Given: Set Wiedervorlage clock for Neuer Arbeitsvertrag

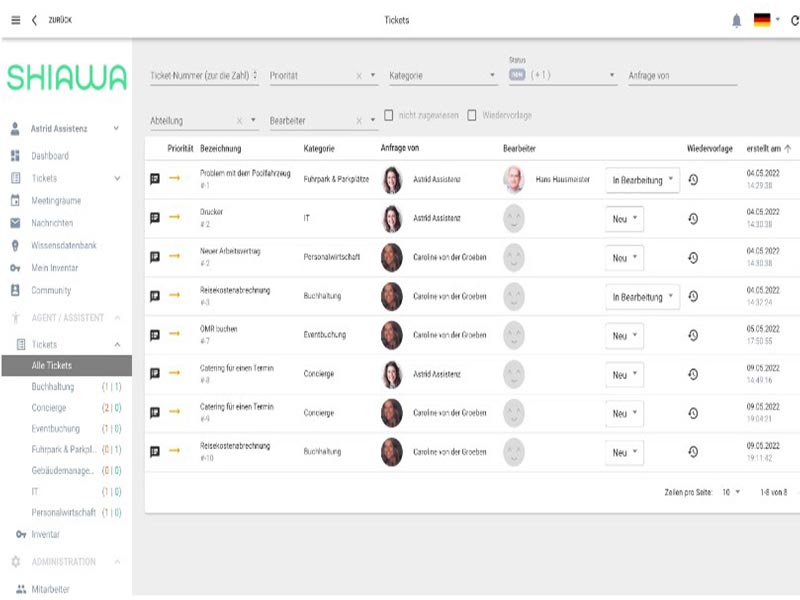Looking at the screenshot, I should tap(693, 258).
